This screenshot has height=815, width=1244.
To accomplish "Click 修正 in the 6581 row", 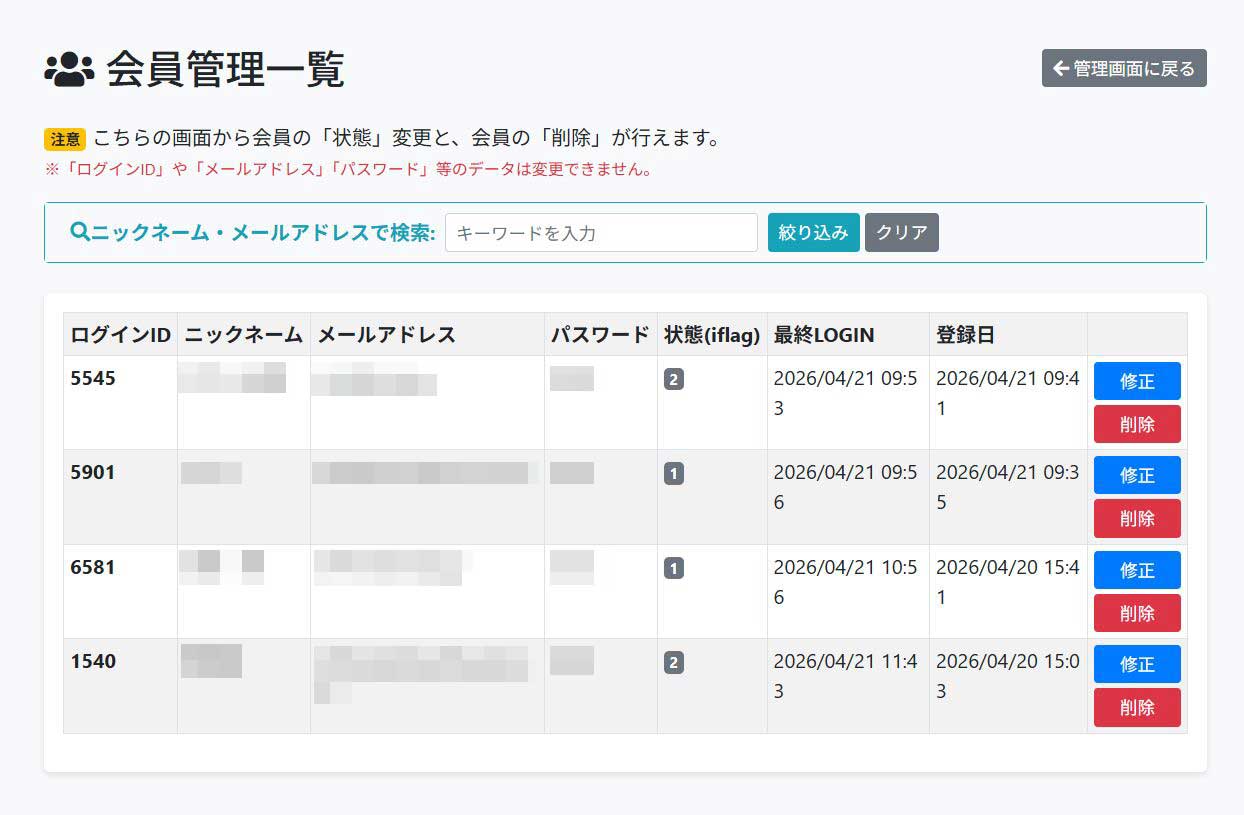I will tap(1136, 570).
